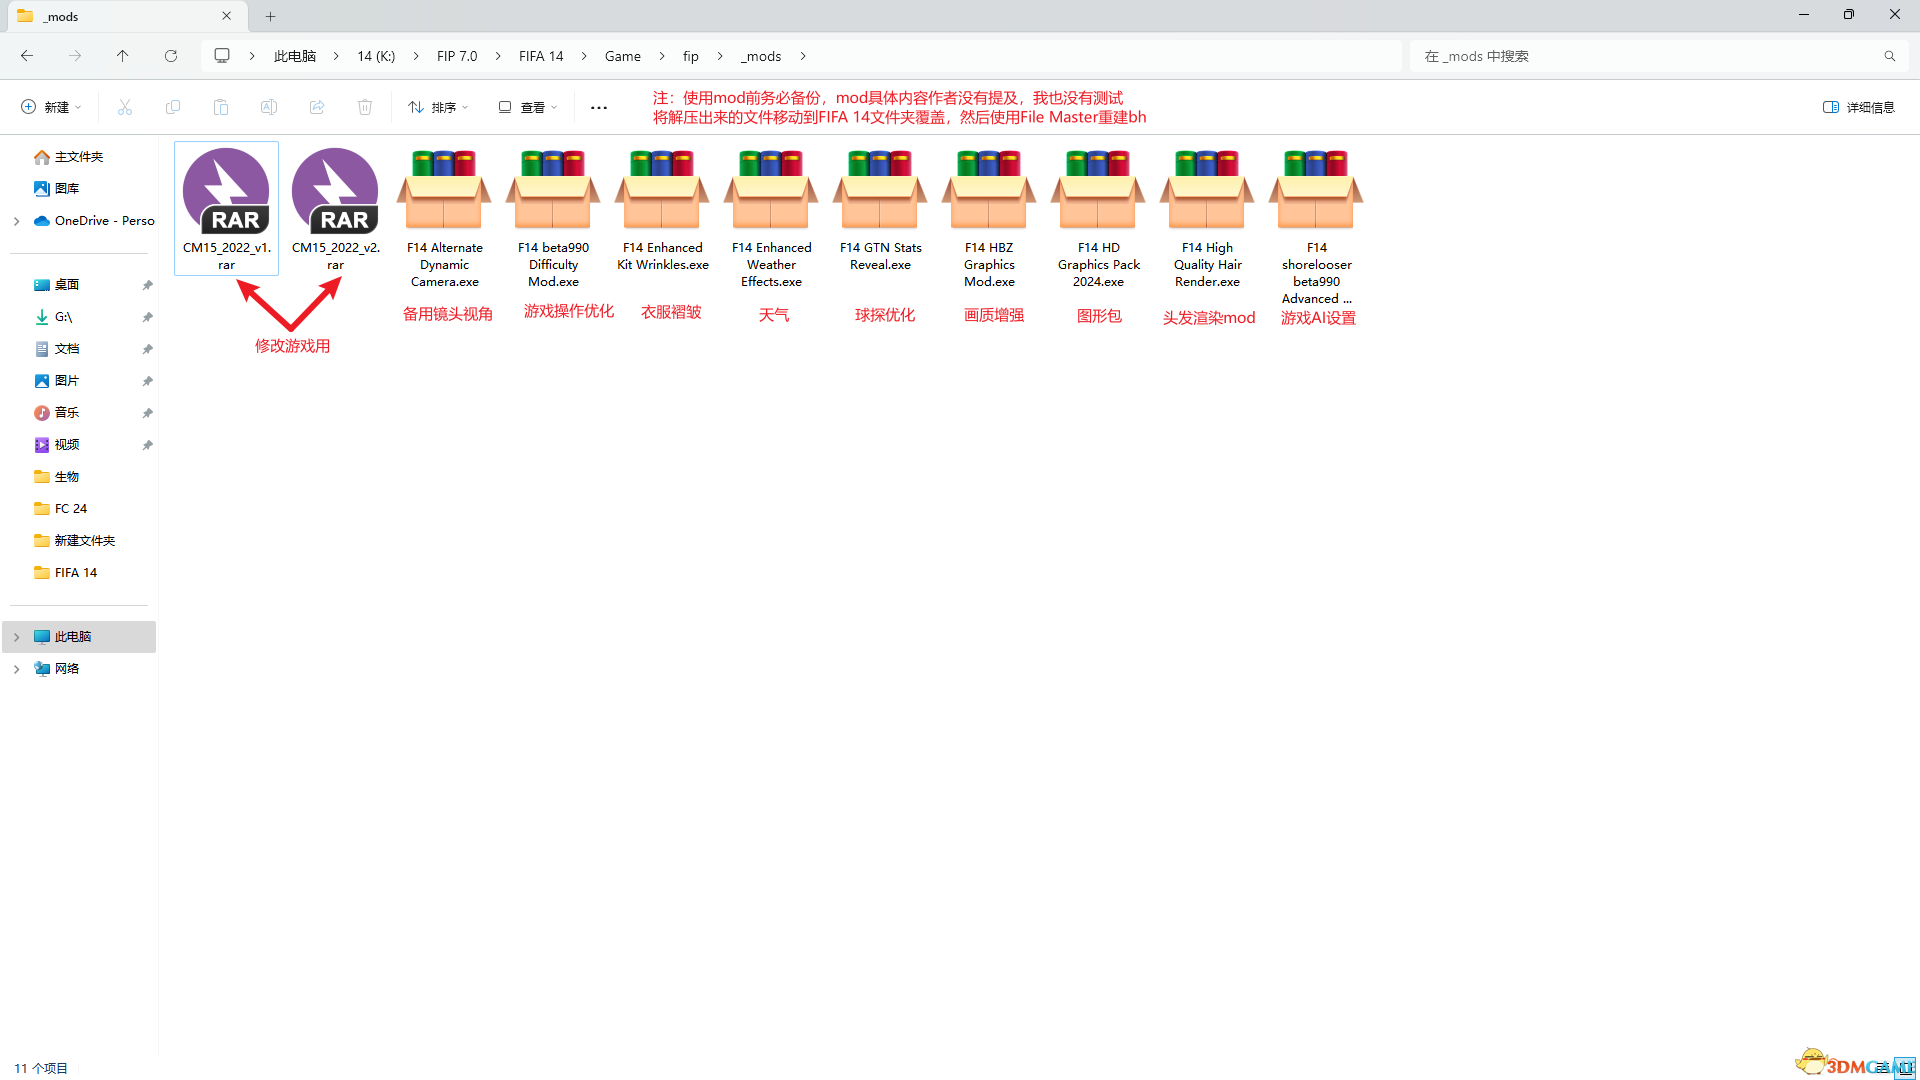
Task: Unpin 音乐 from the sidebar
Action: 146,412
